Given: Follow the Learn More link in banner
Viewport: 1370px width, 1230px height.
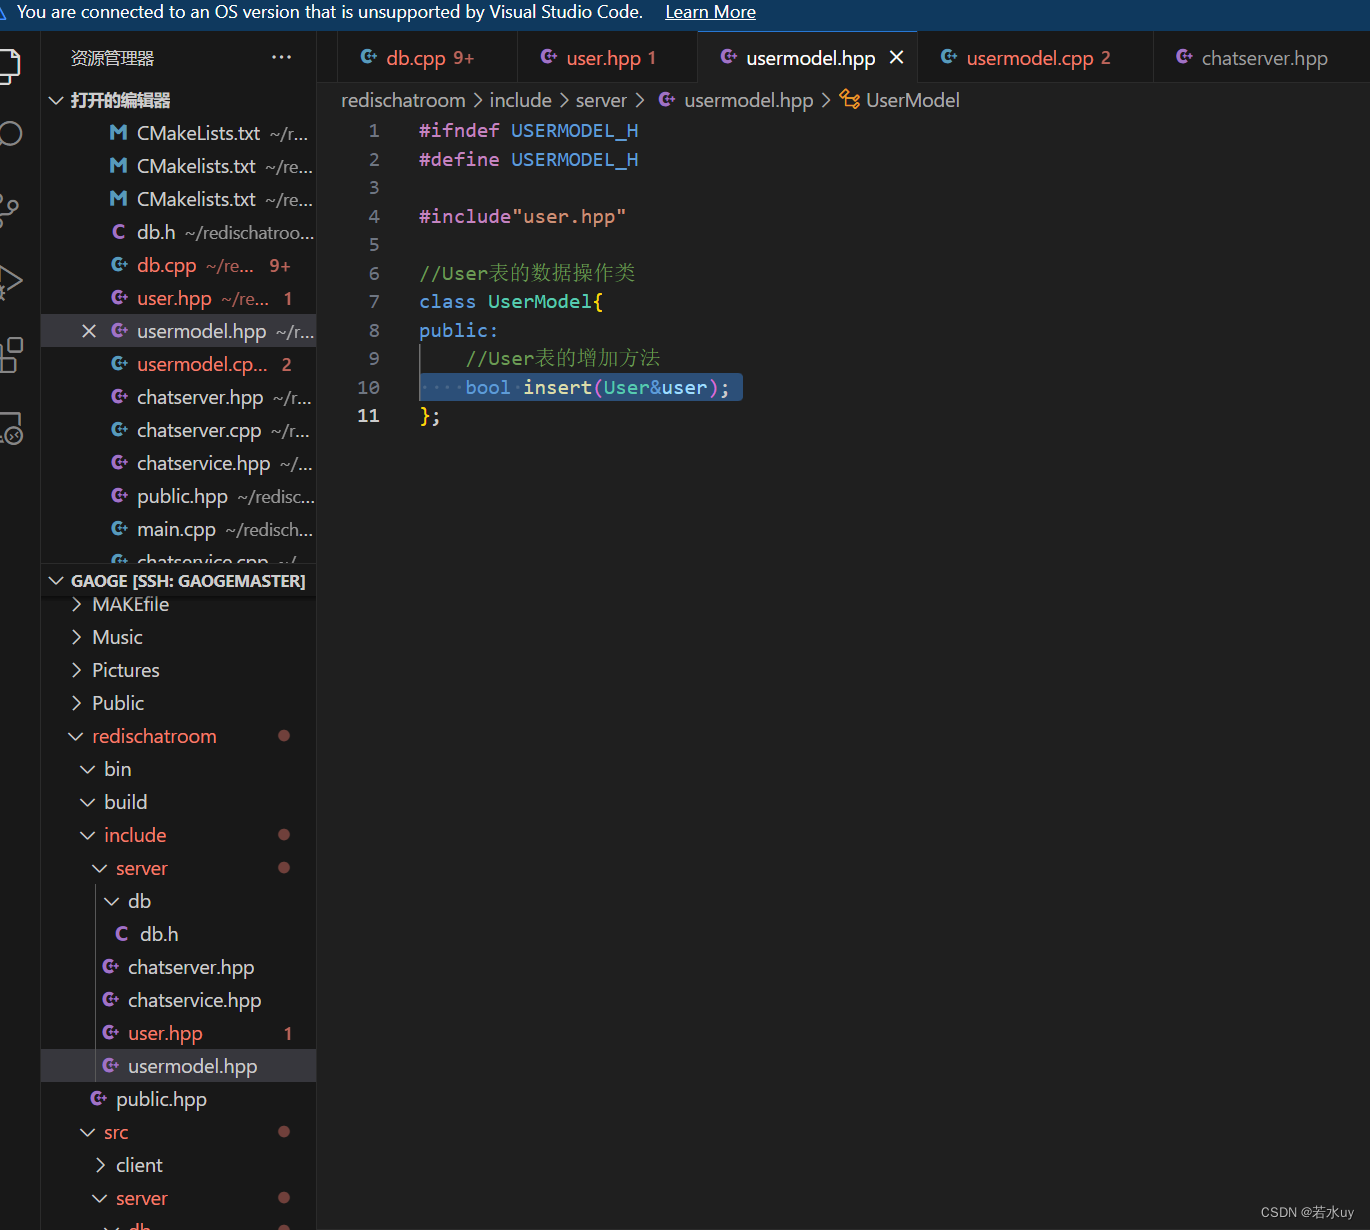Looking at the screenshot, I should (710, 12).
